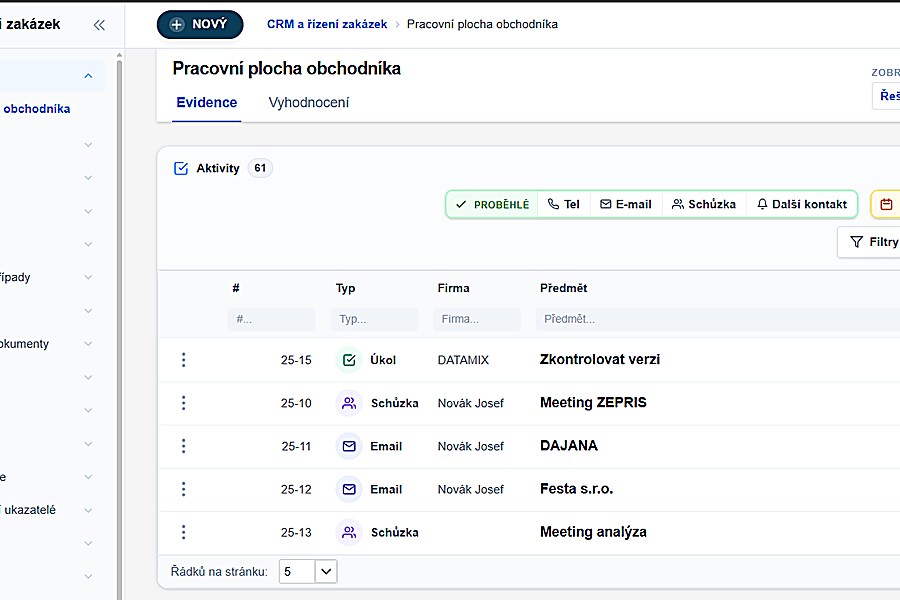Click the Úkol type icon in row 25-15
The height and width of the screenshot is (600, 900).
[349, 360]
